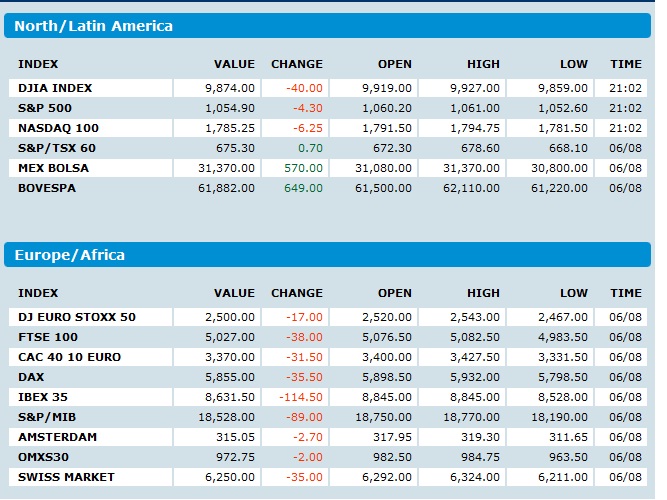Image resolution: width=667 pixels, height=500 pixels.
Task: Click NASDAQ 100 change -6.25
Action: click(308, 128)
